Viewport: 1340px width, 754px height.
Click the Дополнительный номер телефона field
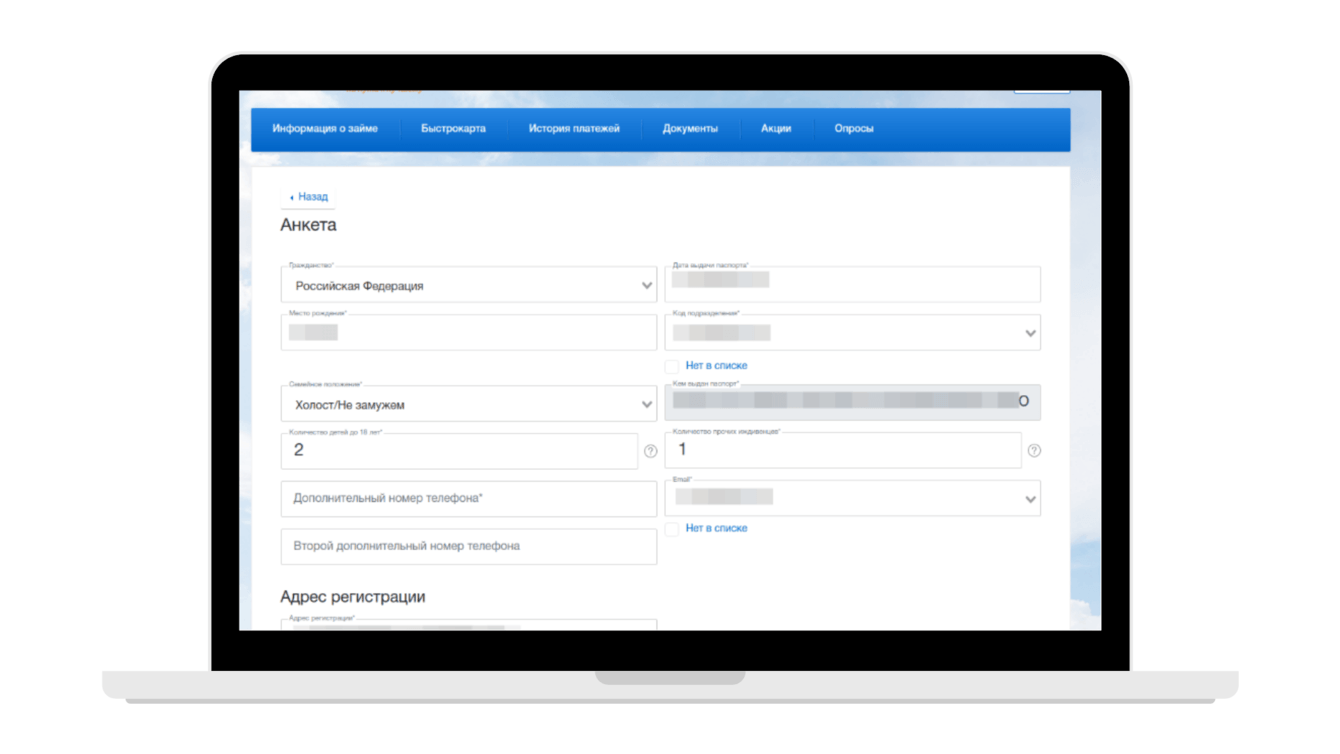click(x=468, y=498)
